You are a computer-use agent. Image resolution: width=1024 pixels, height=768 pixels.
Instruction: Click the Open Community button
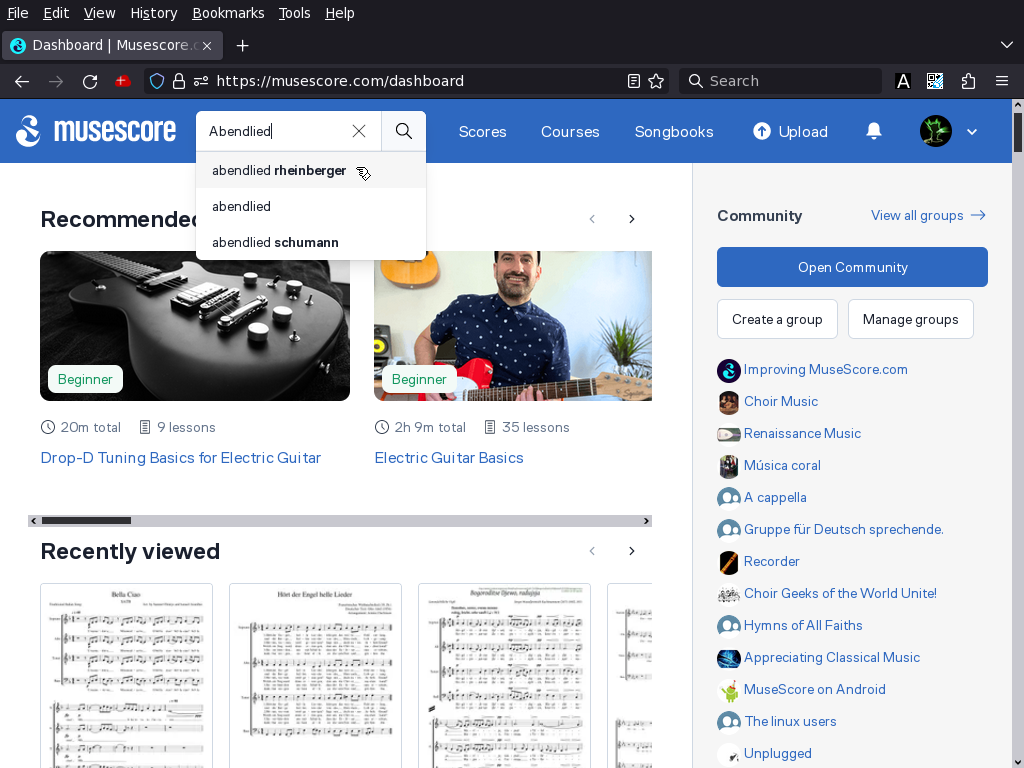pos(852,267)
